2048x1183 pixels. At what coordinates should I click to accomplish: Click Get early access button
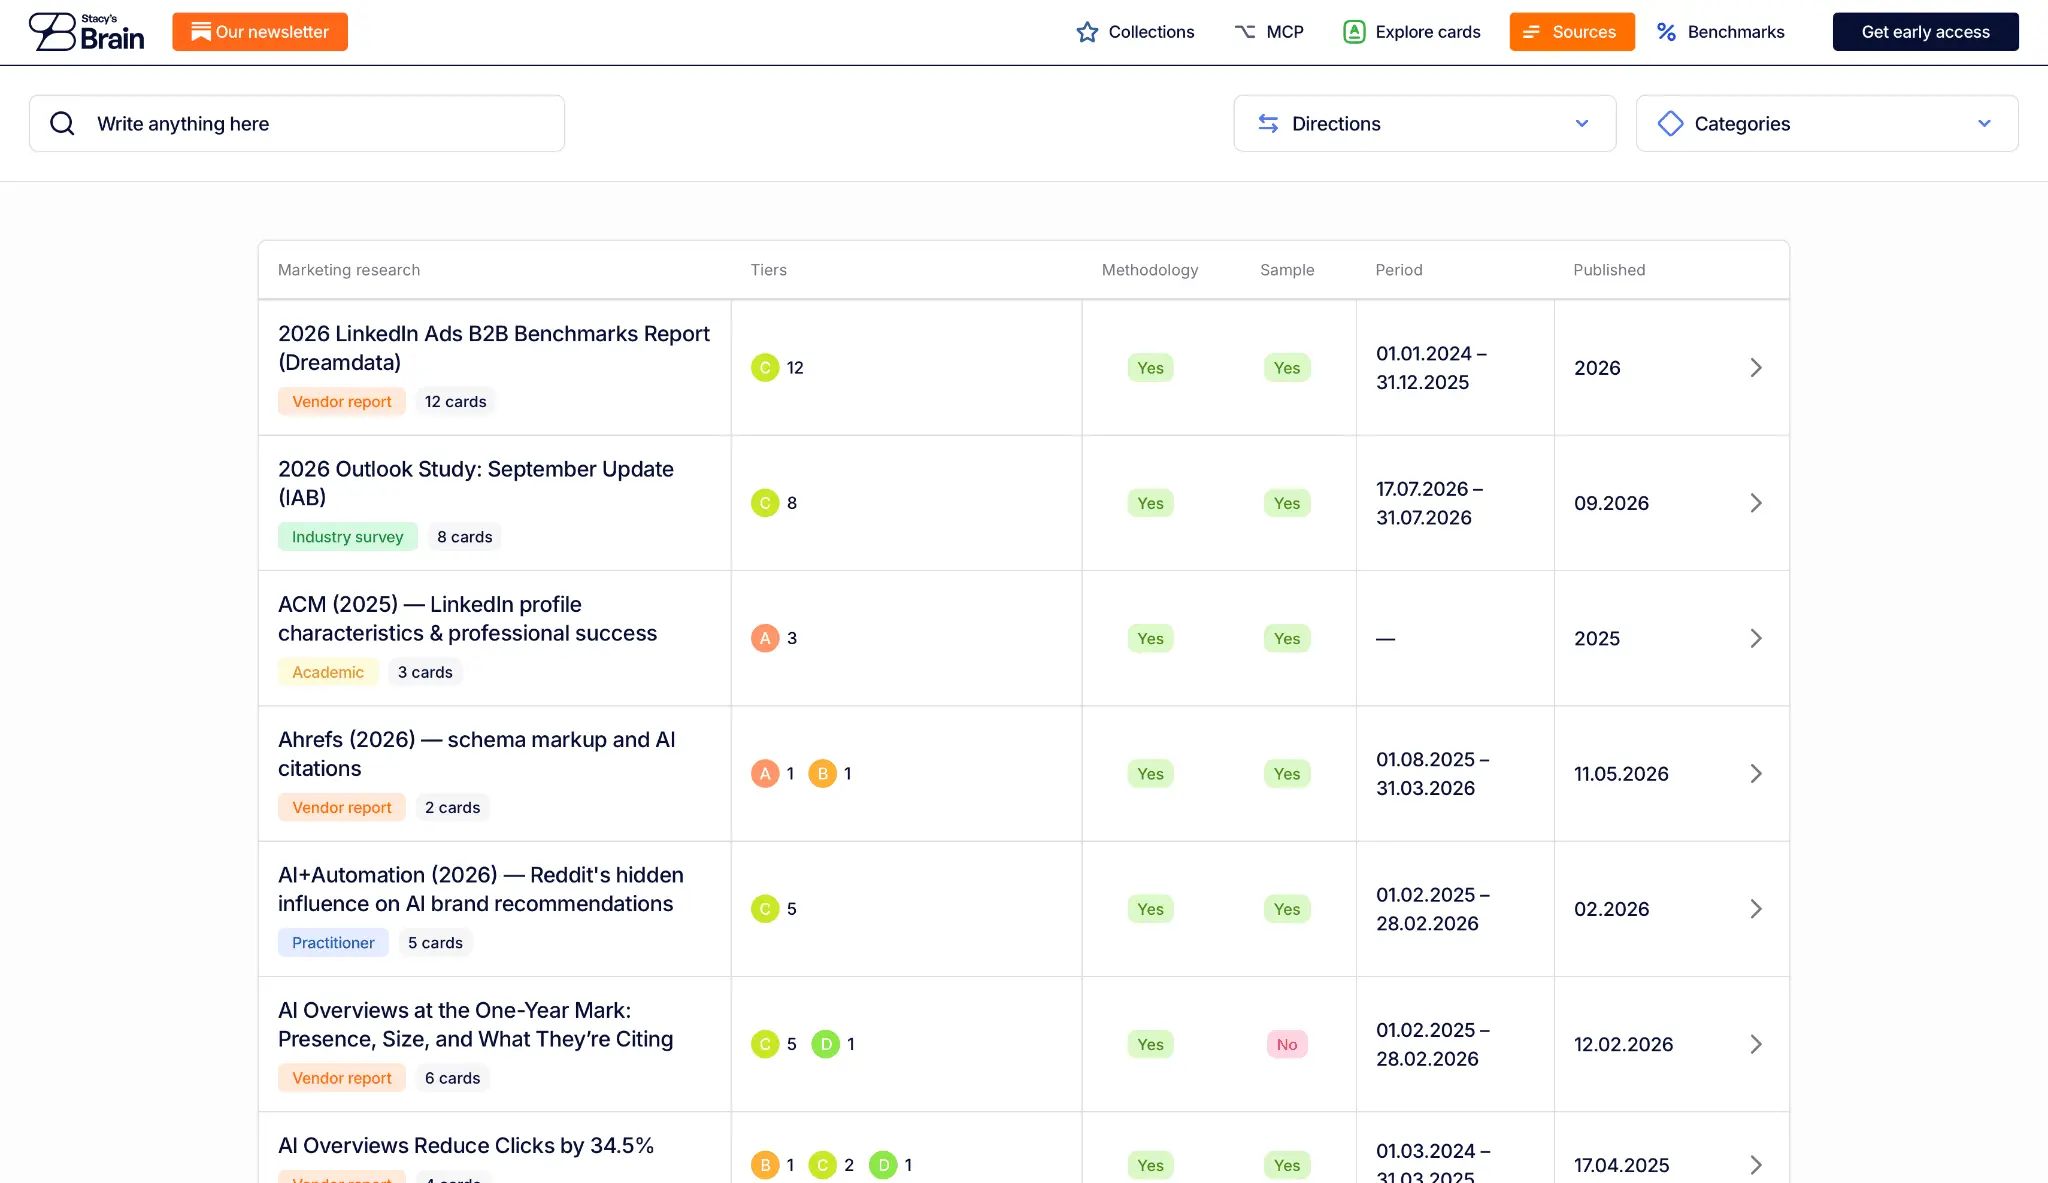coord(1925,32)
